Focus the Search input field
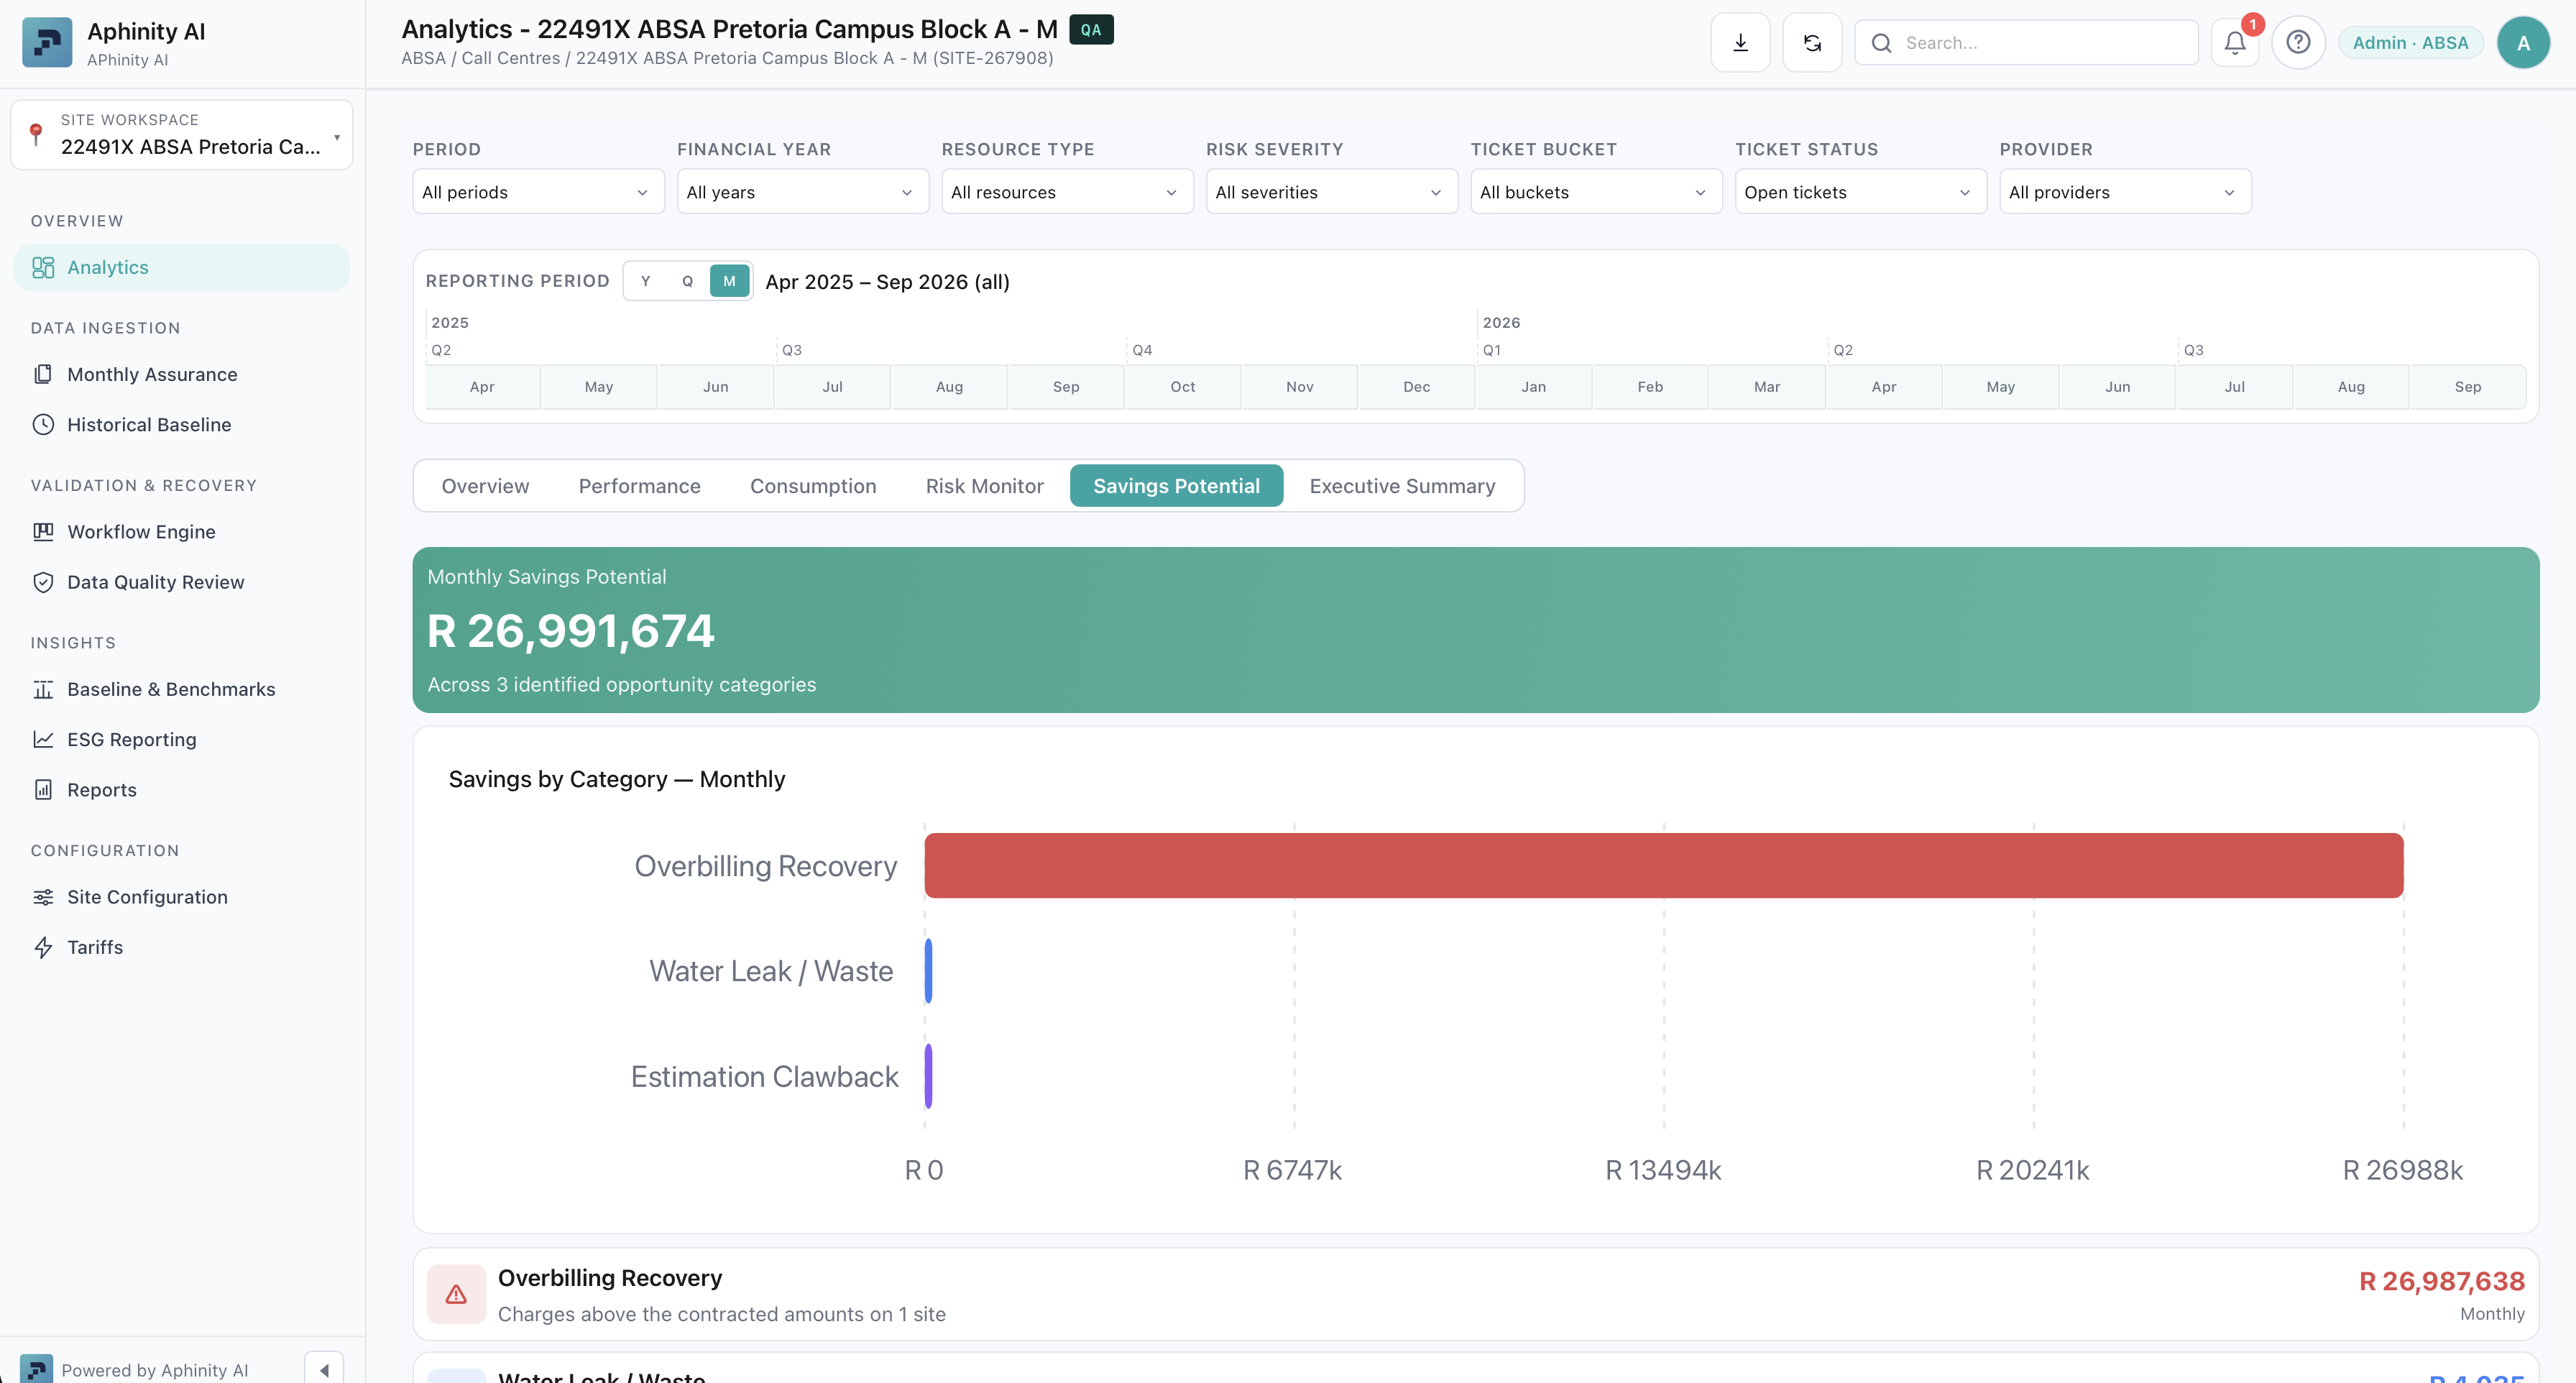Image resolution: width=2576 pixels, height=1383 pixels. (x=2026, y=43)
